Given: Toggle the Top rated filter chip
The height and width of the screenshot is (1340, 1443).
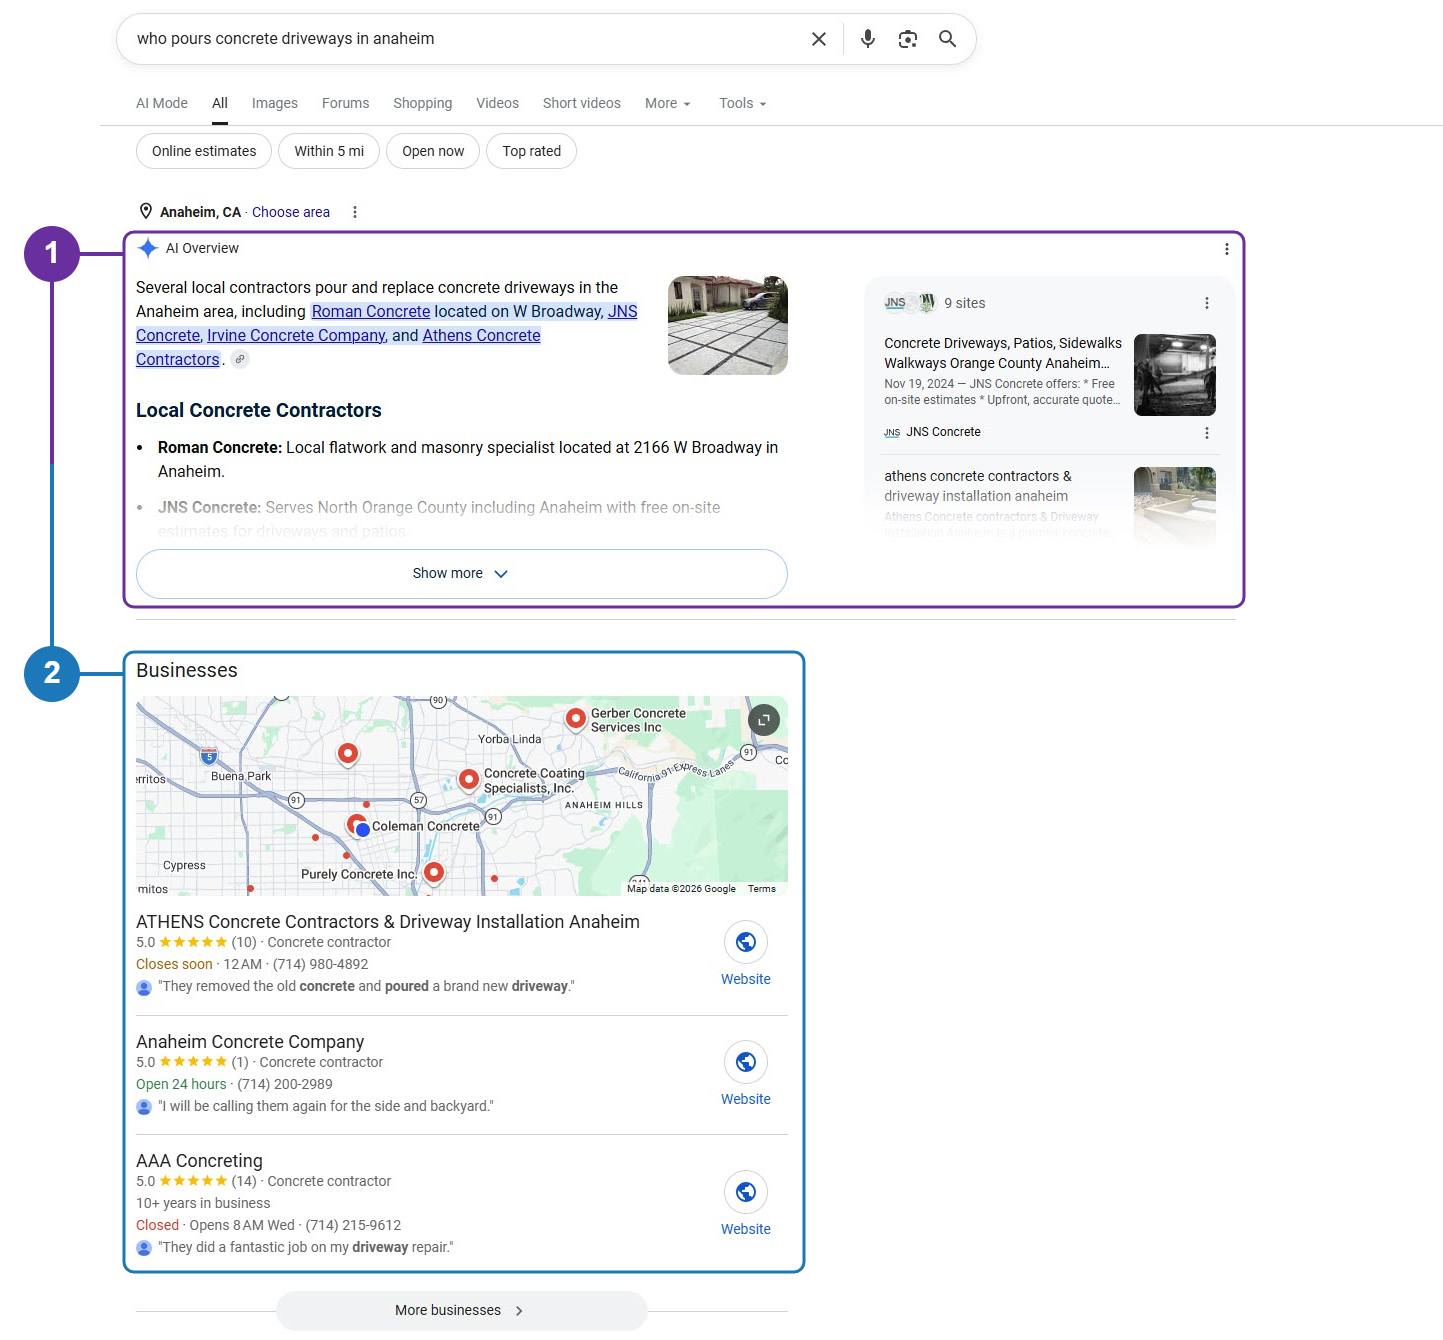Looking at the screenshot, I should pyautogui.click(x=531, y=151).
